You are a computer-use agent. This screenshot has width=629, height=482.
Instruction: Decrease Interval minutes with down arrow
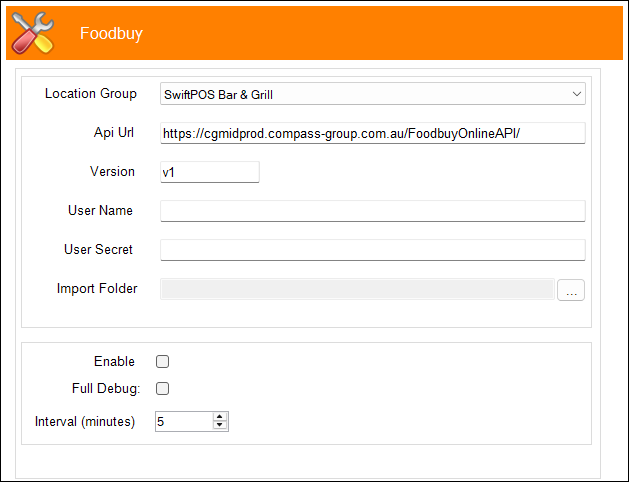(220, 425)
